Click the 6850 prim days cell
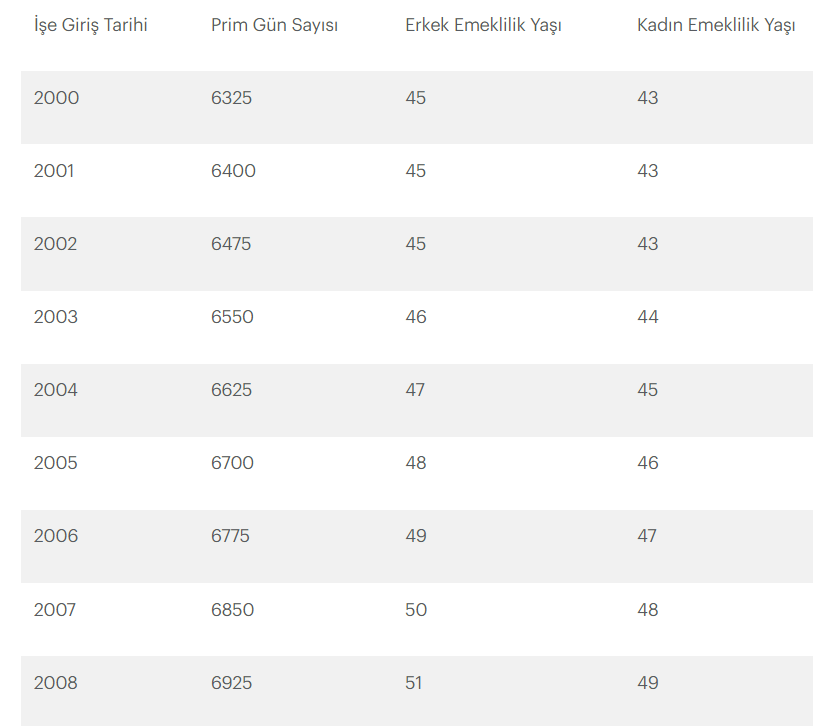This screenshot has width=813, height=726. click(232, 610)
